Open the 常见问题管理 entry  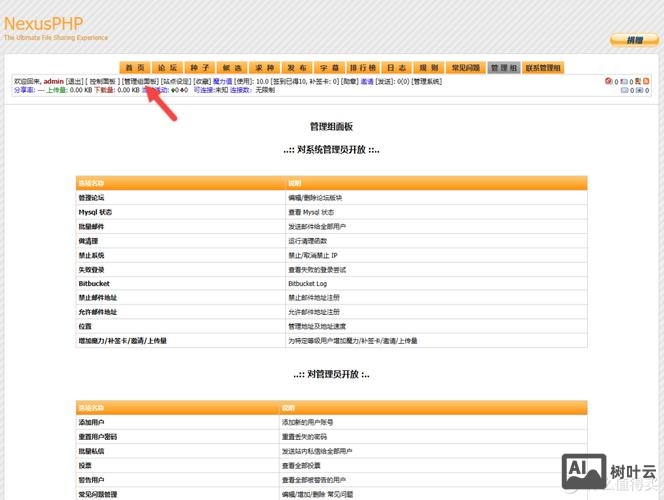click(x=97, y=494)
